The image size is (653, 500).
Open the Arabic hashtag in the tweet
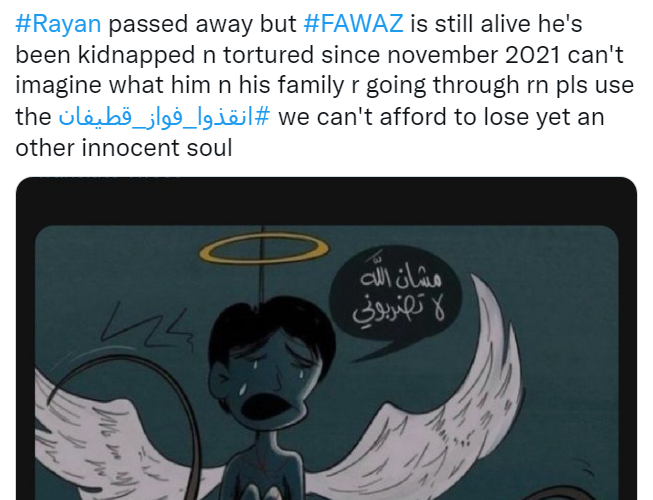[x=164, y=117]
